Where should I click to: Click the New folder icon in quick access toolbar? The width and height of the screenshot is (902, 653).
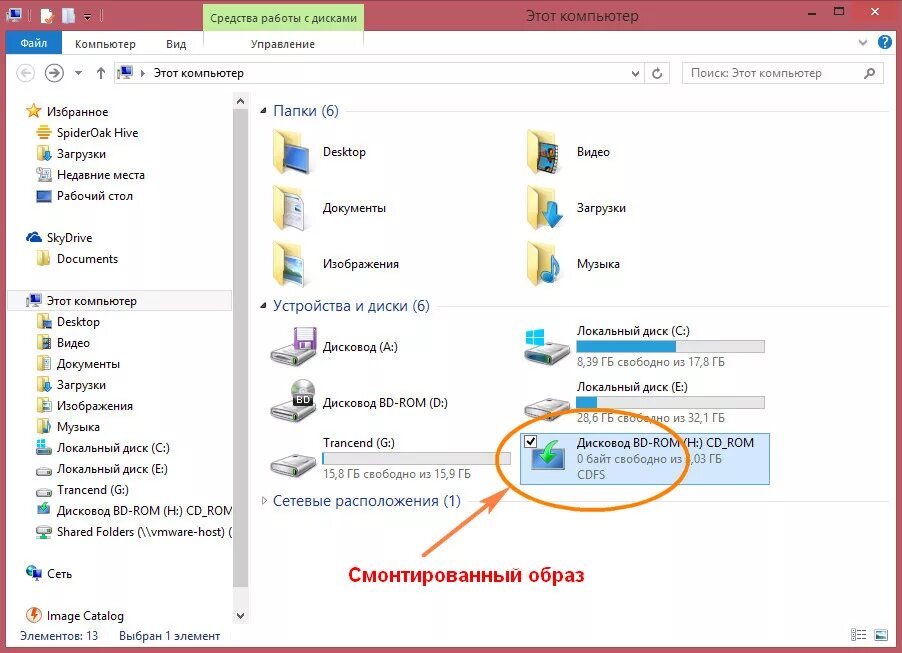68,16
